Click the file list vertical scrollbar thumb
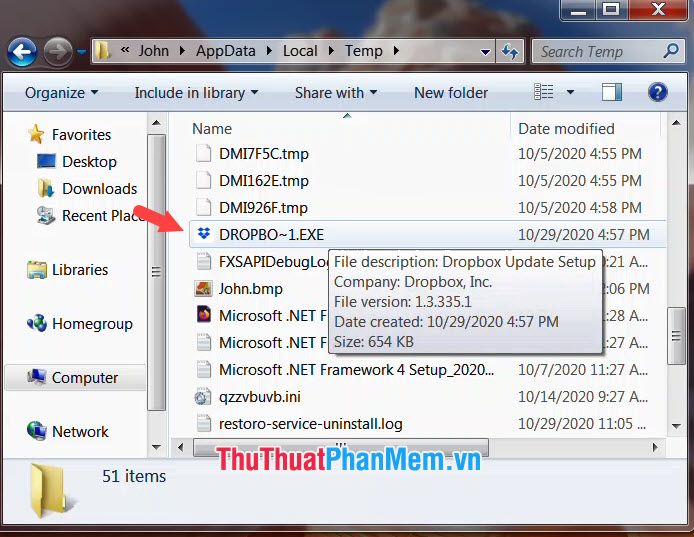The height and width of the screenshot is (537, 694). 676,336
